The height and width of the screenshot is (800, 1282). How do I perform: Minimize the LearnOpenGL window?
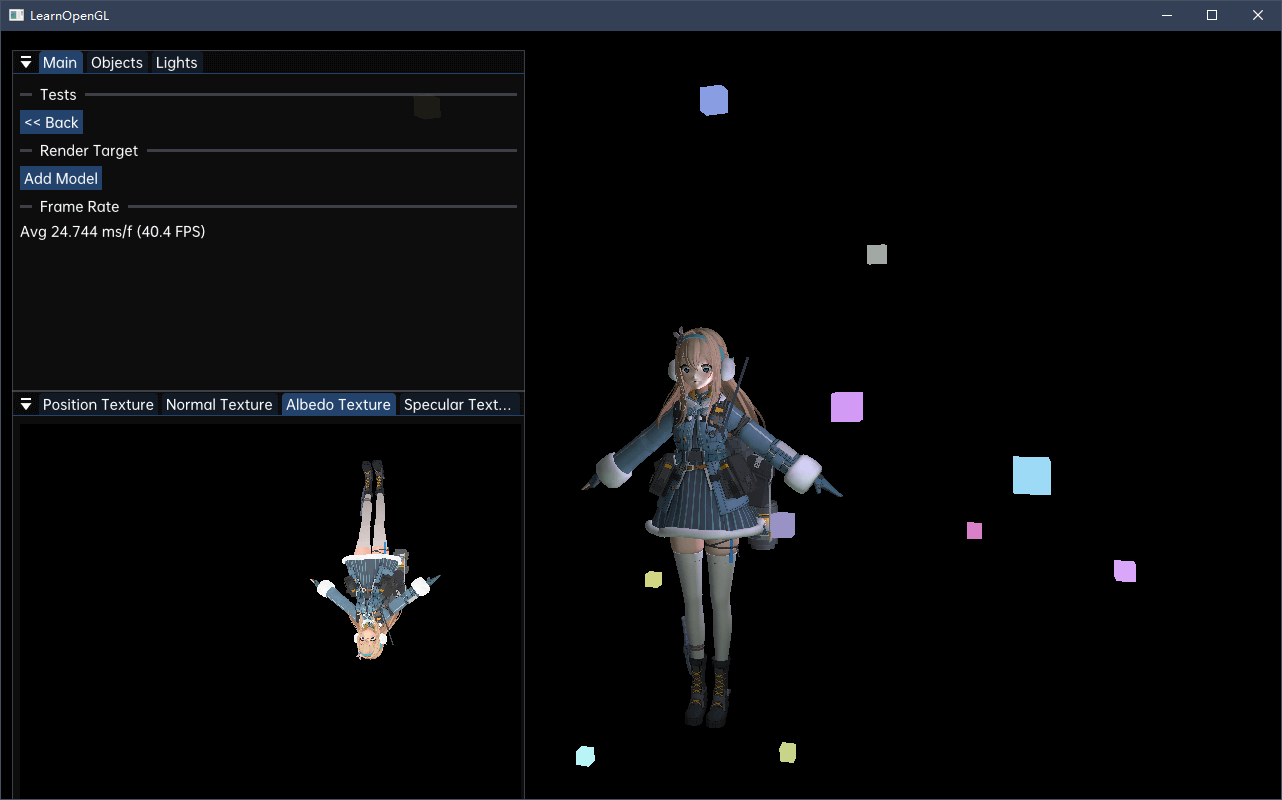pyautogui.click(x=1166, y=15)
